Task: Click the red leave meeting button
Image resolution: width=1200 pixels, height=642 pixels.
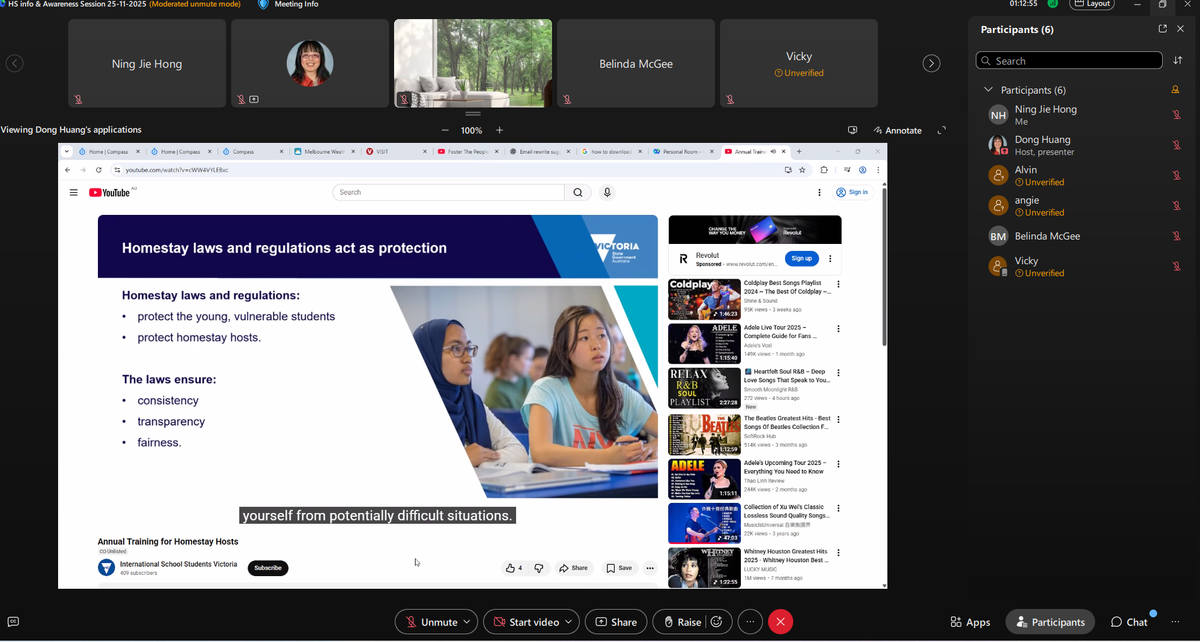Action: 780,622
